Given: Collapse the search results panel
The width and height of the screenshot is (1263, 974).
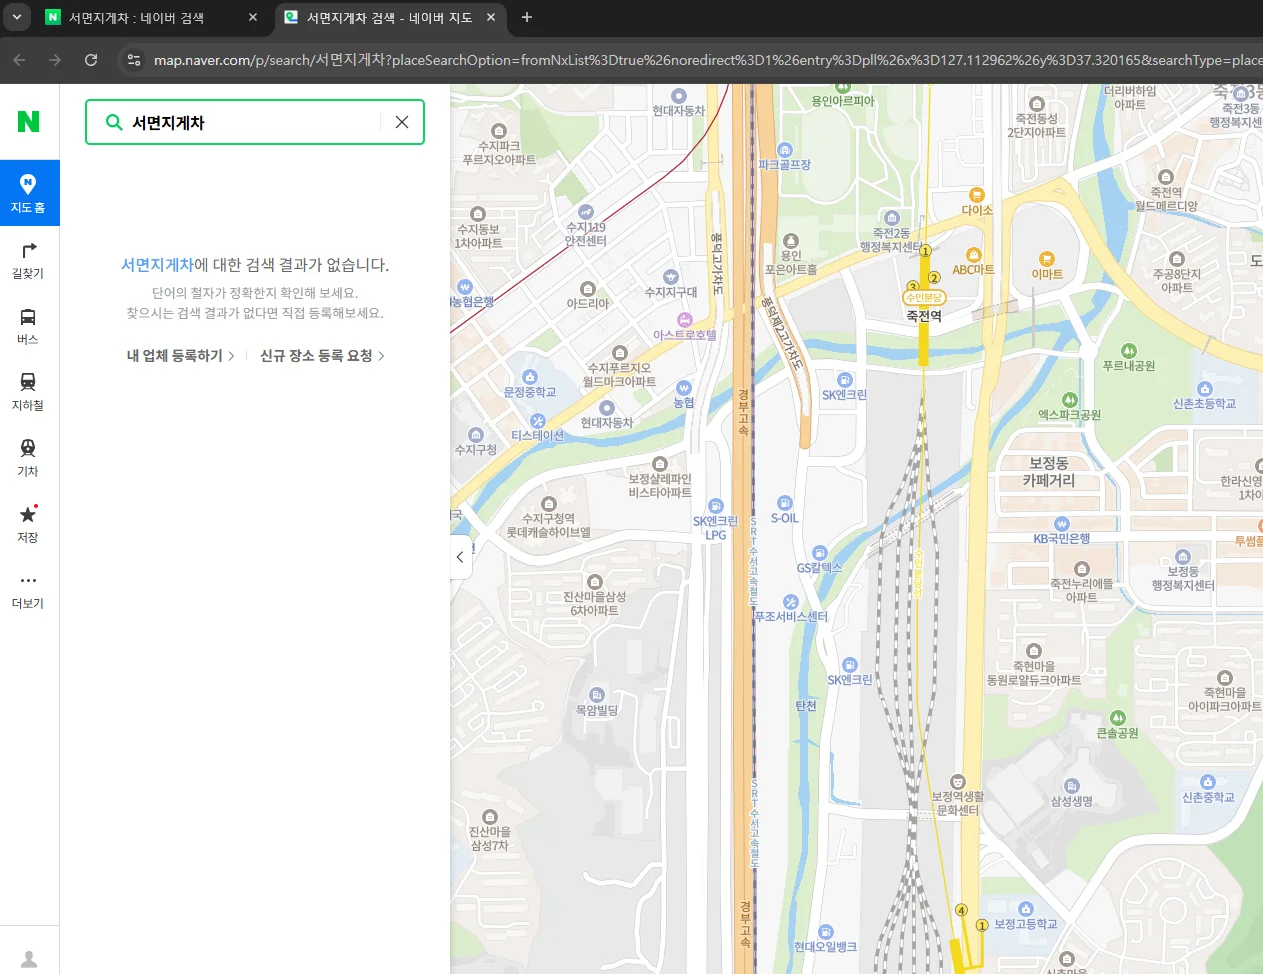Looking at the screenshot, I should pos(459,556).
